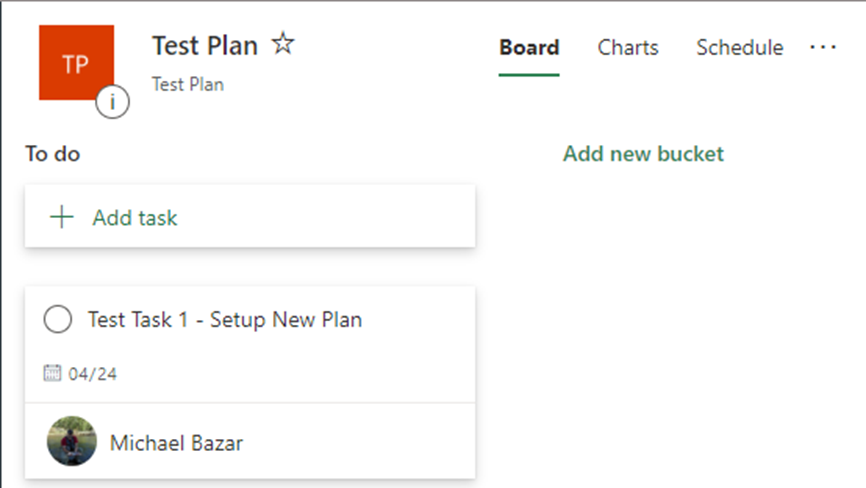Screen dimensions: 866x488
Task: Open Test Task 1 - Setup New Plan
Action: (x=225, y=320)
